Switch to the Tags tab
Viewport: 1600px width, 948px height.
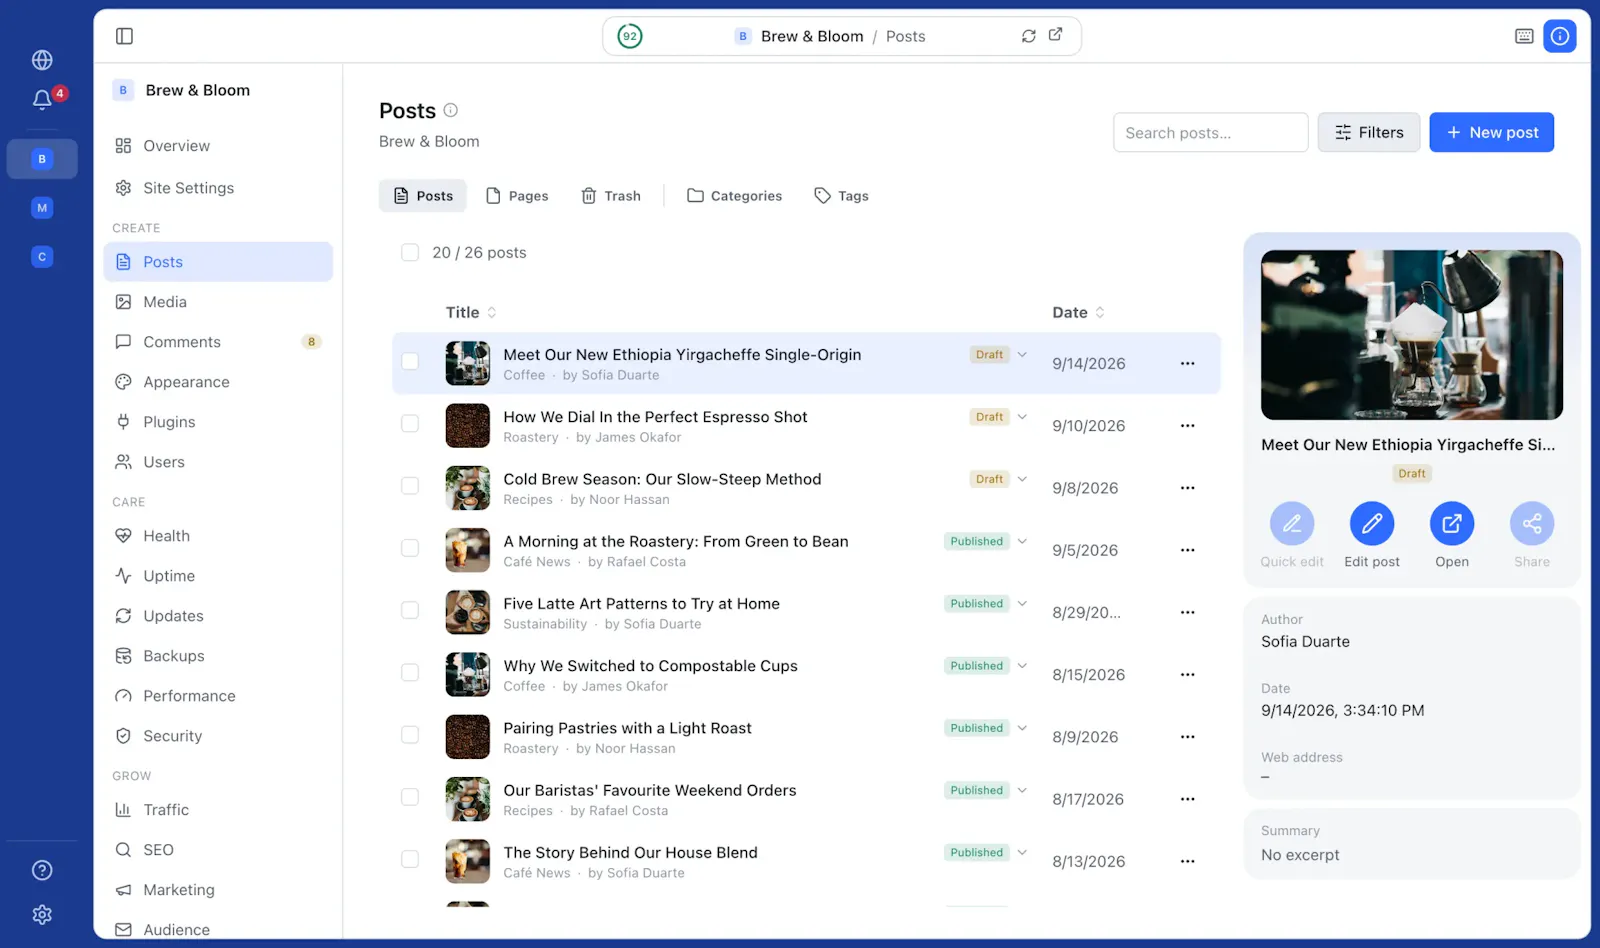point(841,196)
